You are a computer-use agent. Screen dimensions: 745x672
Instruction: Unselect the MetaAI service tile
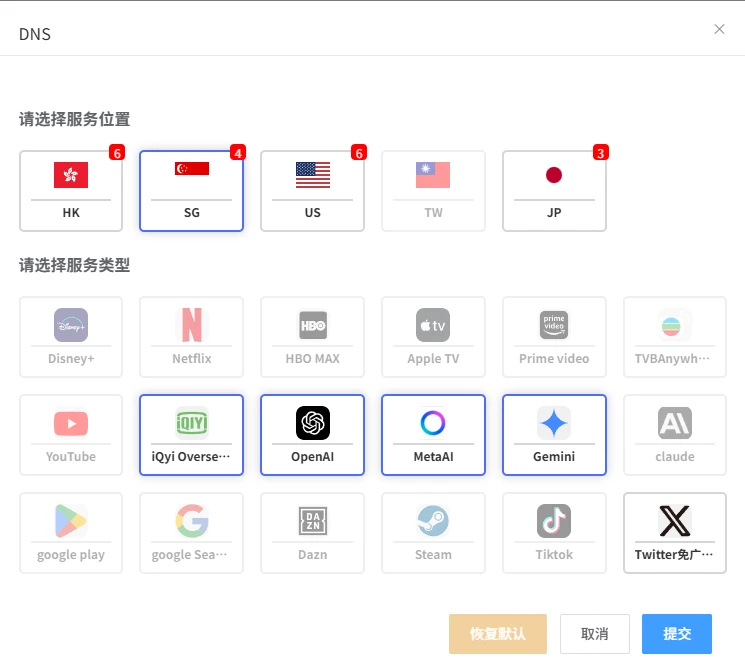click(433, 434)
